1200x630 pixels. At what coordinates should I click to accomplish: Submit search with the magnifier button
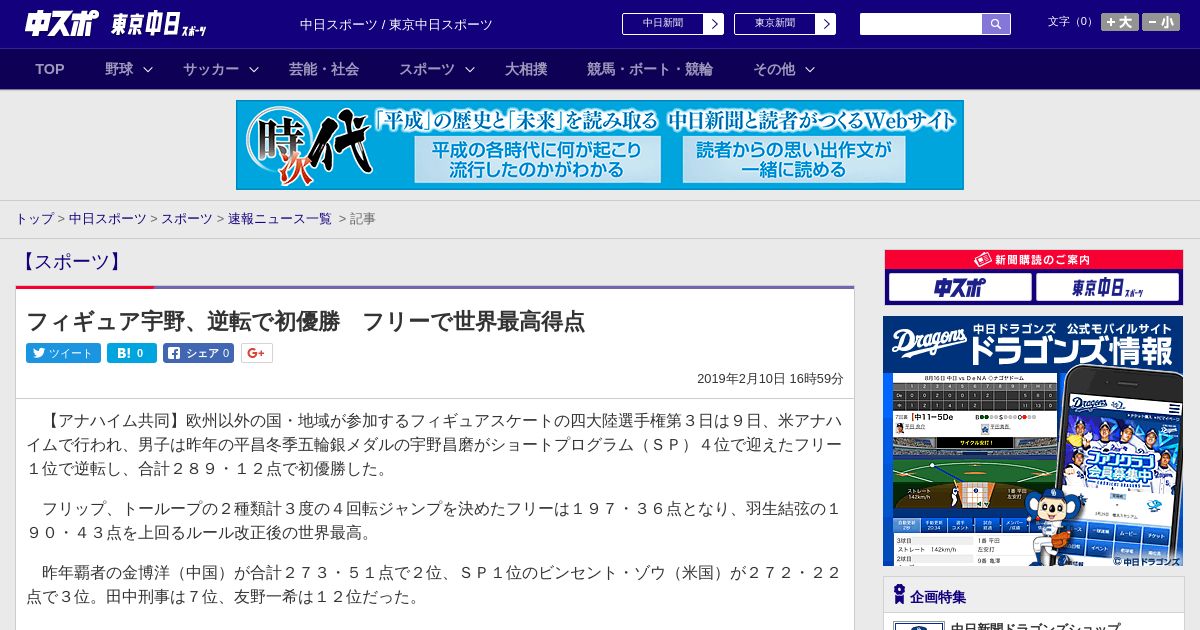point(996,24)
